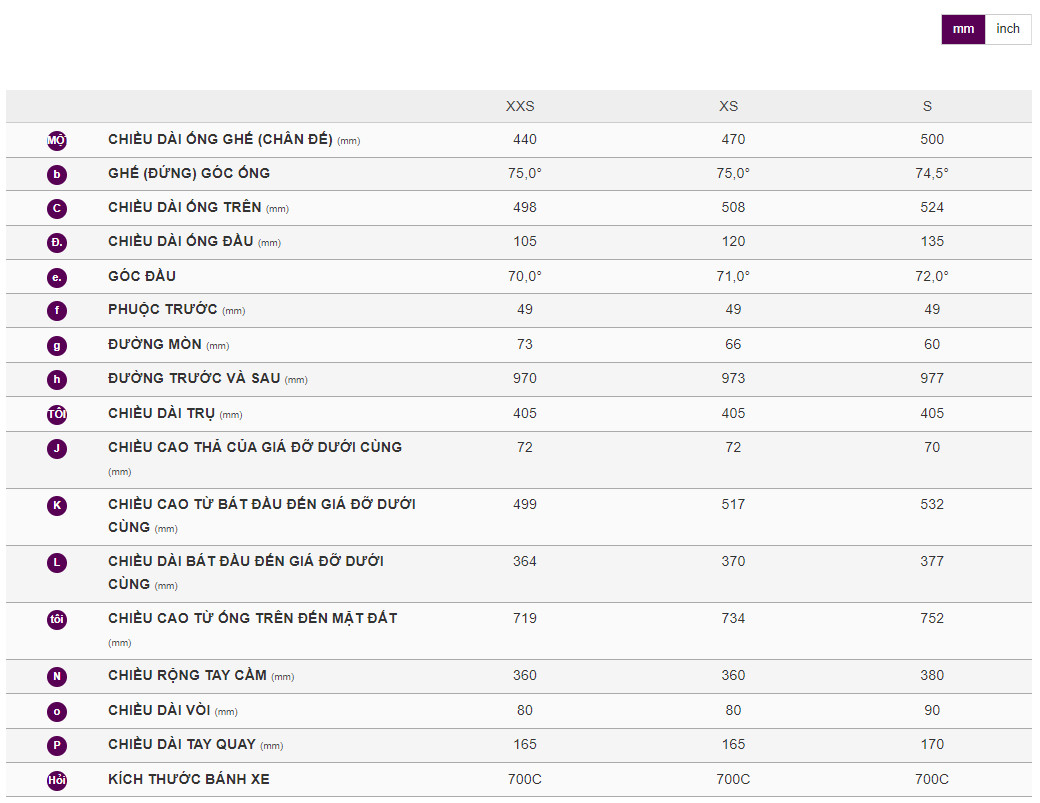The width and height of the screenshot is (1040, 803).
Task: Click the 'J' badge for bottom bracket drop
Action: coord(57,449)
